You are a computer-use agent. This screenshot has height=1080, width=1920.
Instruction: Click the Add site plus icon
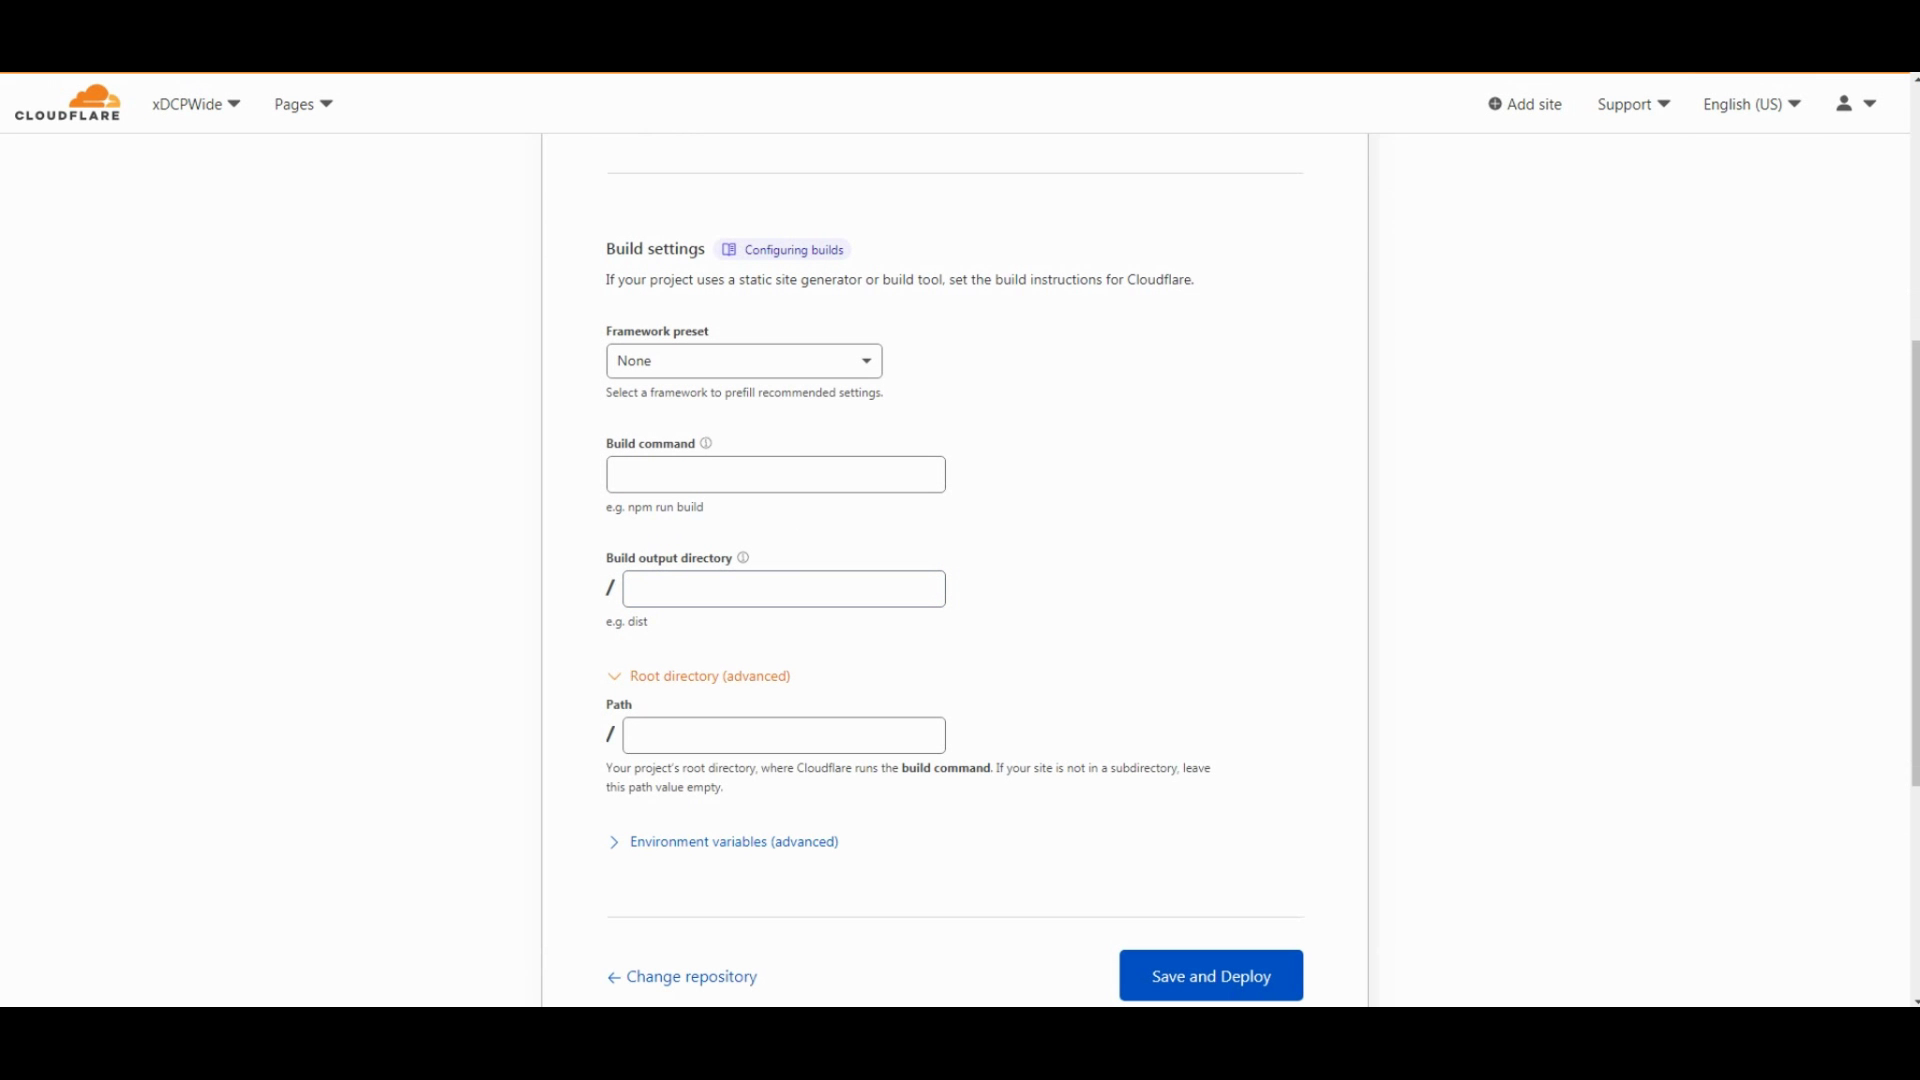[x=1495, y=104]
